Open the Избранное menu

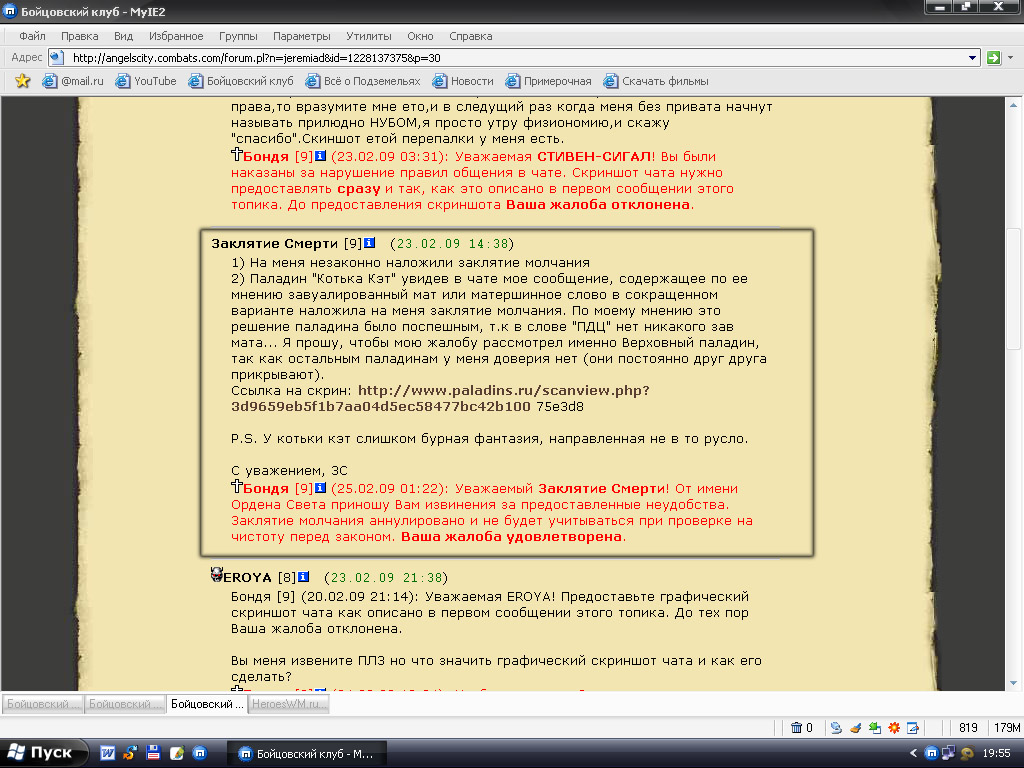point(176,36)
